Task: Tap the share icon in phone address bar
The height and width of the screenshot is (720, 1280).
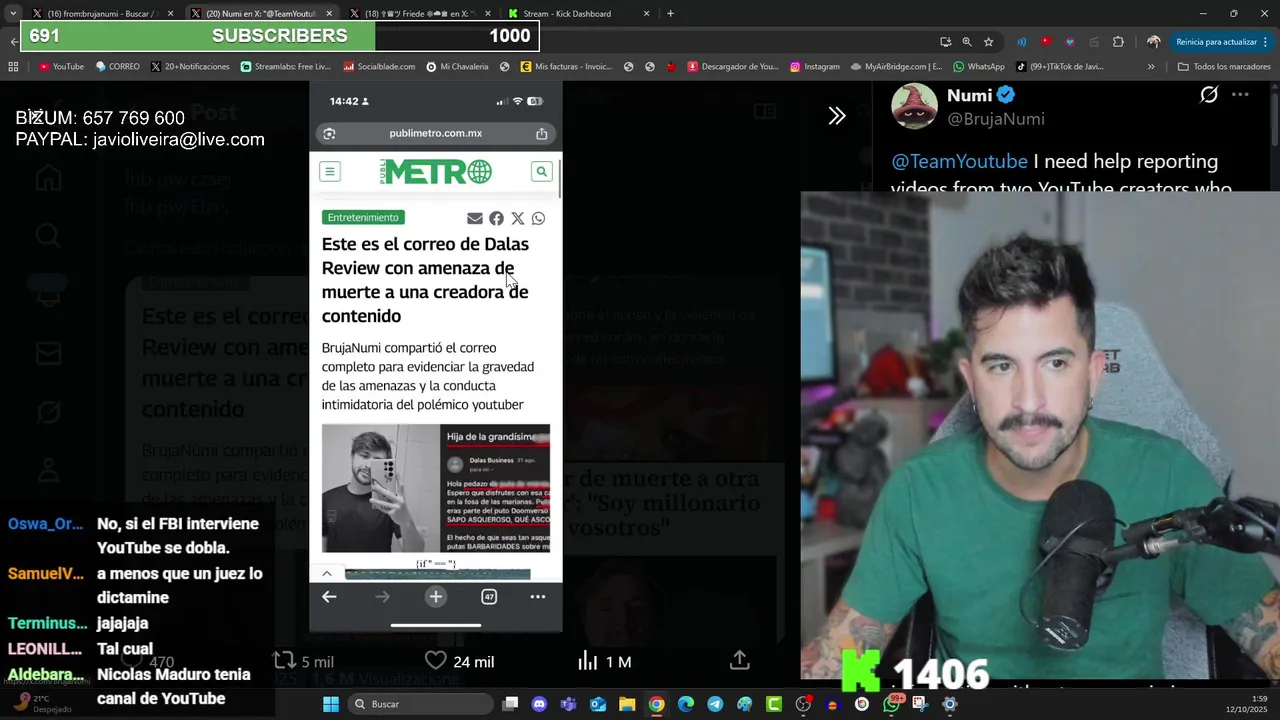Action: coord(541,133)
